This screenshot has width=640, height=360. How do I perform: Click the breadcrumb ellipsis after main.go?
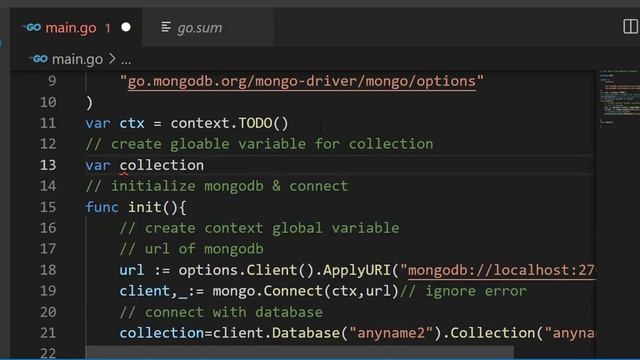[x=126, y=60]
